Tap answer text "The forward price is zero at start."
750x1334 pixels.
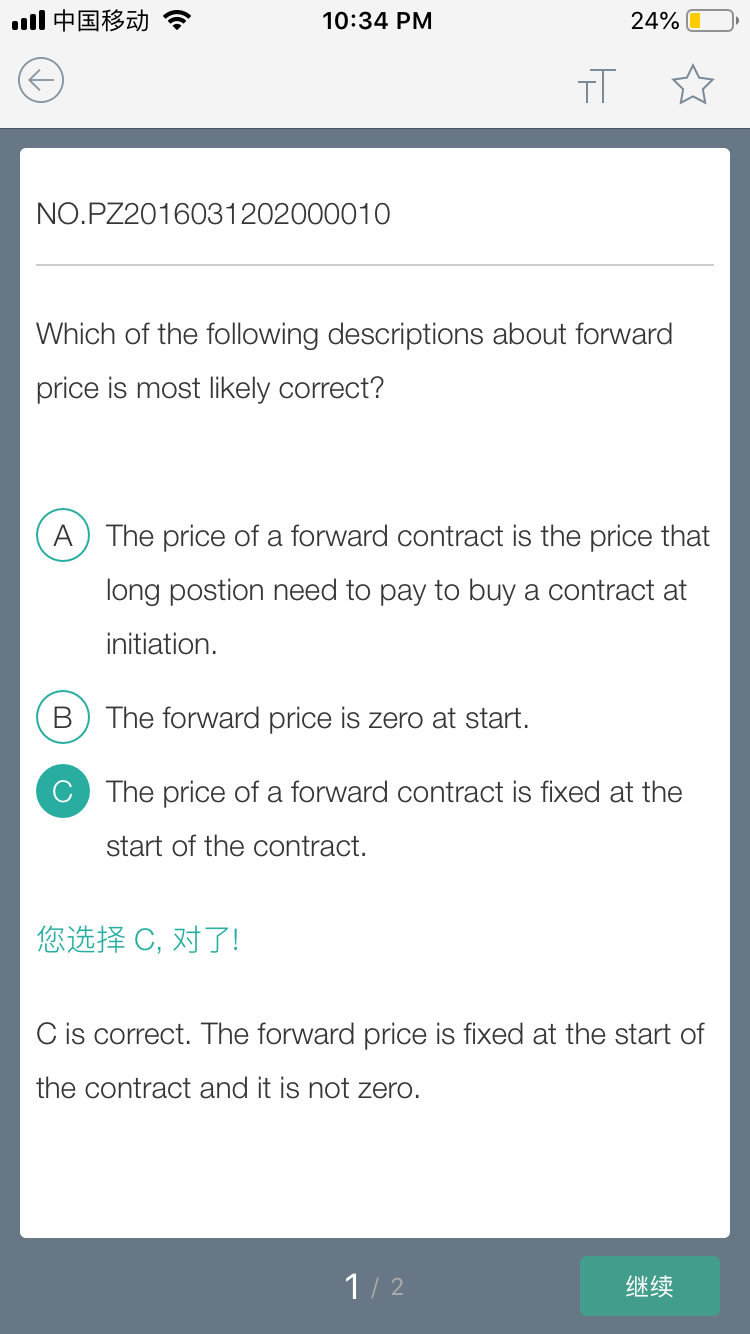coord(318,718)
